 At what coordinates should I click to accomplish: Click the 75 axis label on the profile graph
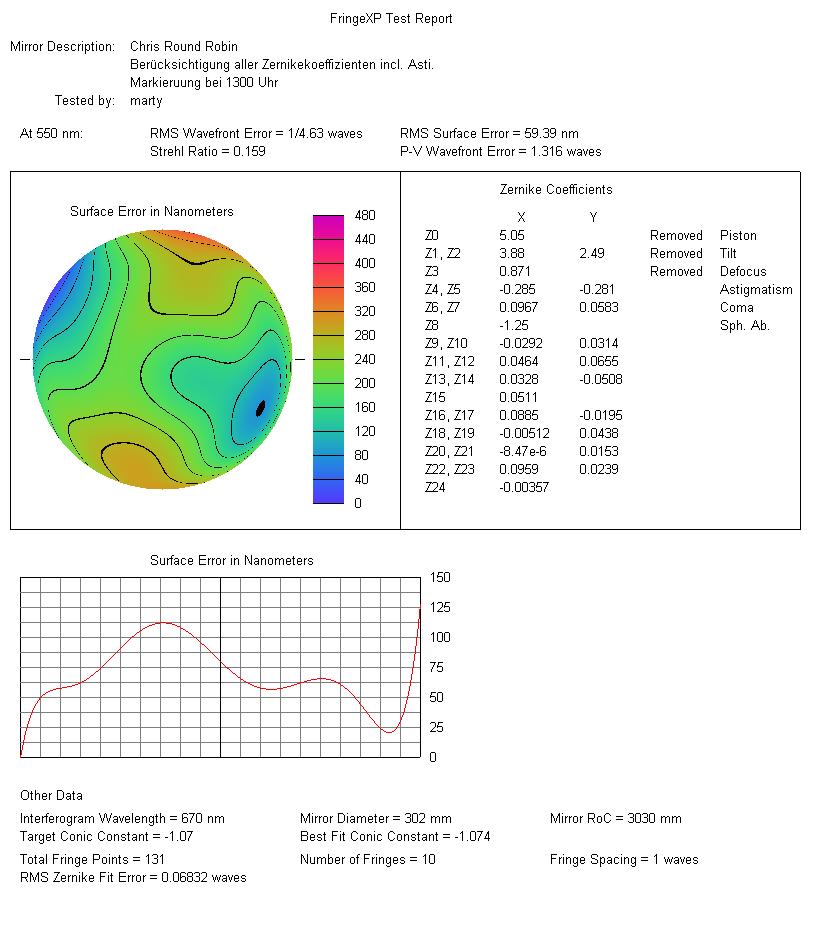pos(436,667)
